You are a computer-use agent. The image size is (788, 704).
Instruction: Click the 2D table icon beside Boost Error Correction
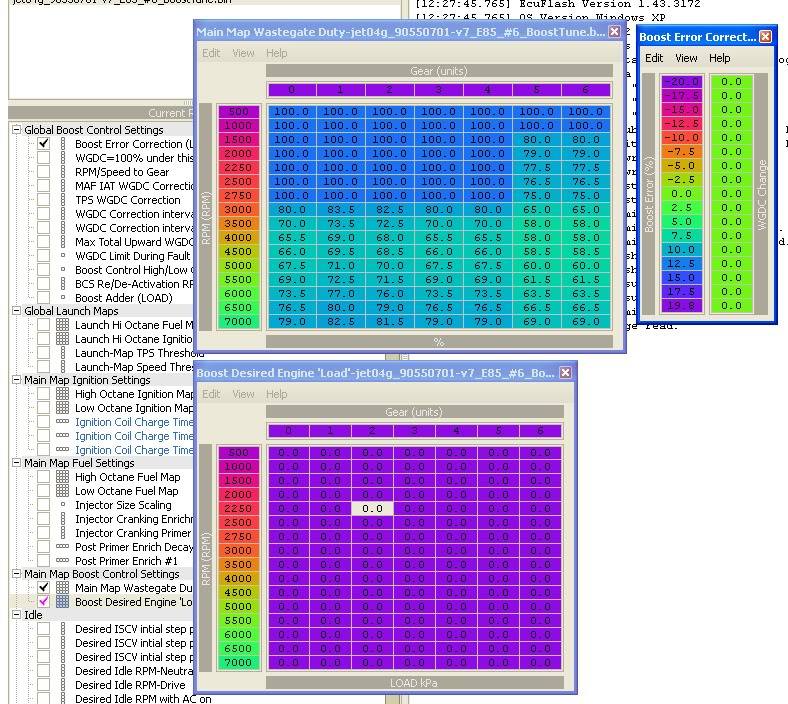pos(62,144)
